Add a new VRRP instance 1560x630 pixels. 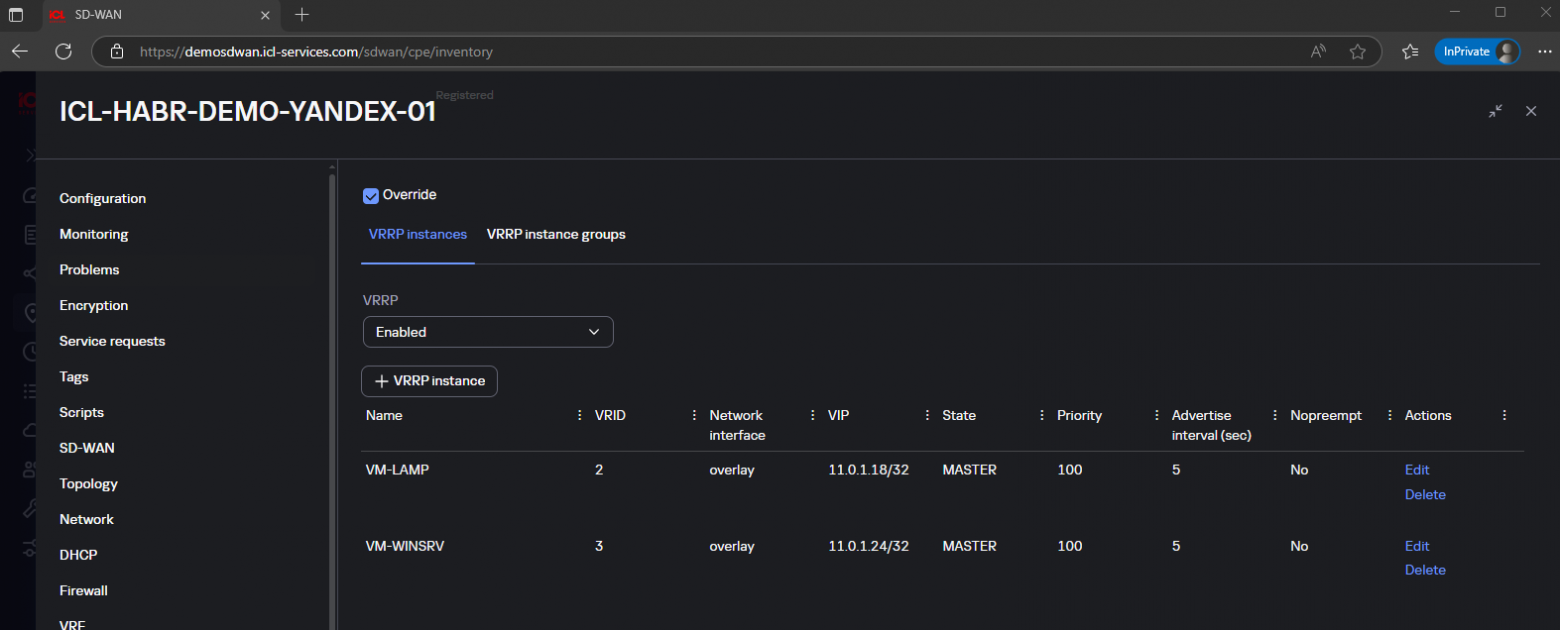429,381
